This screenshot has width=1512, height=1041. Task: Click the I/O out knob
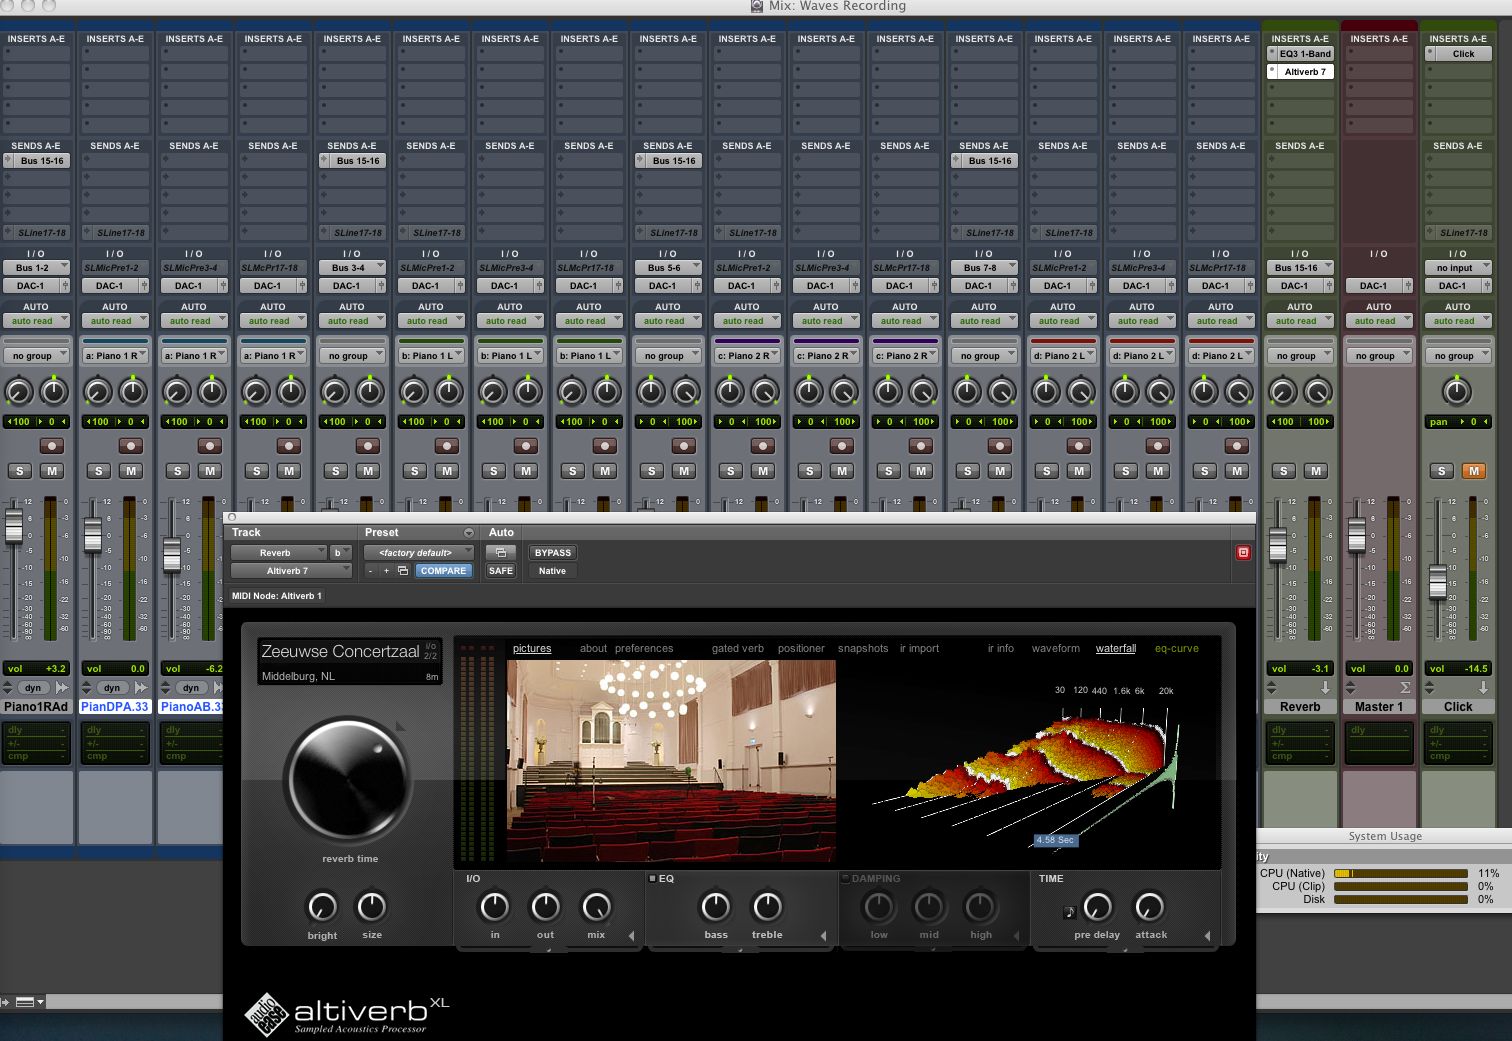point(545,906)
